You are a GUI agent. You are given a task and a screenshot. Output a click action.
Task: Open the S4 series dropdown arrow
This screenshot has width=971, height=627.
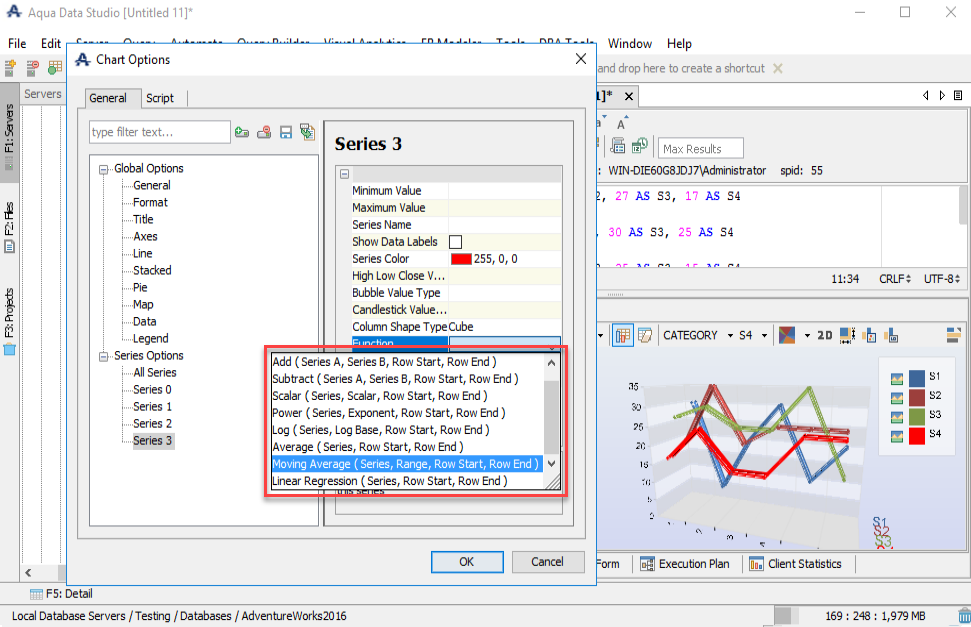point(764,335)
